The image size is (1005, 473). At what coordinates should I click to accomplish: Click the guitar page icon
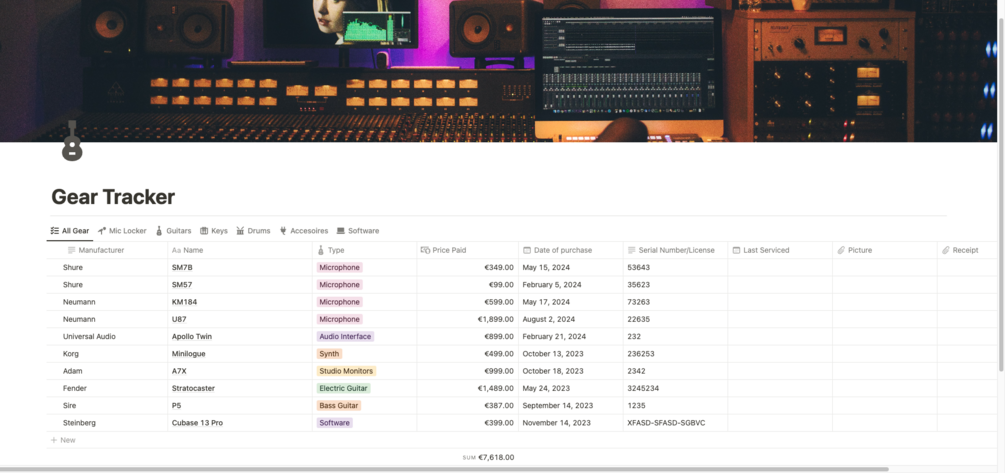pyautogui.click(x=72, y=141)
